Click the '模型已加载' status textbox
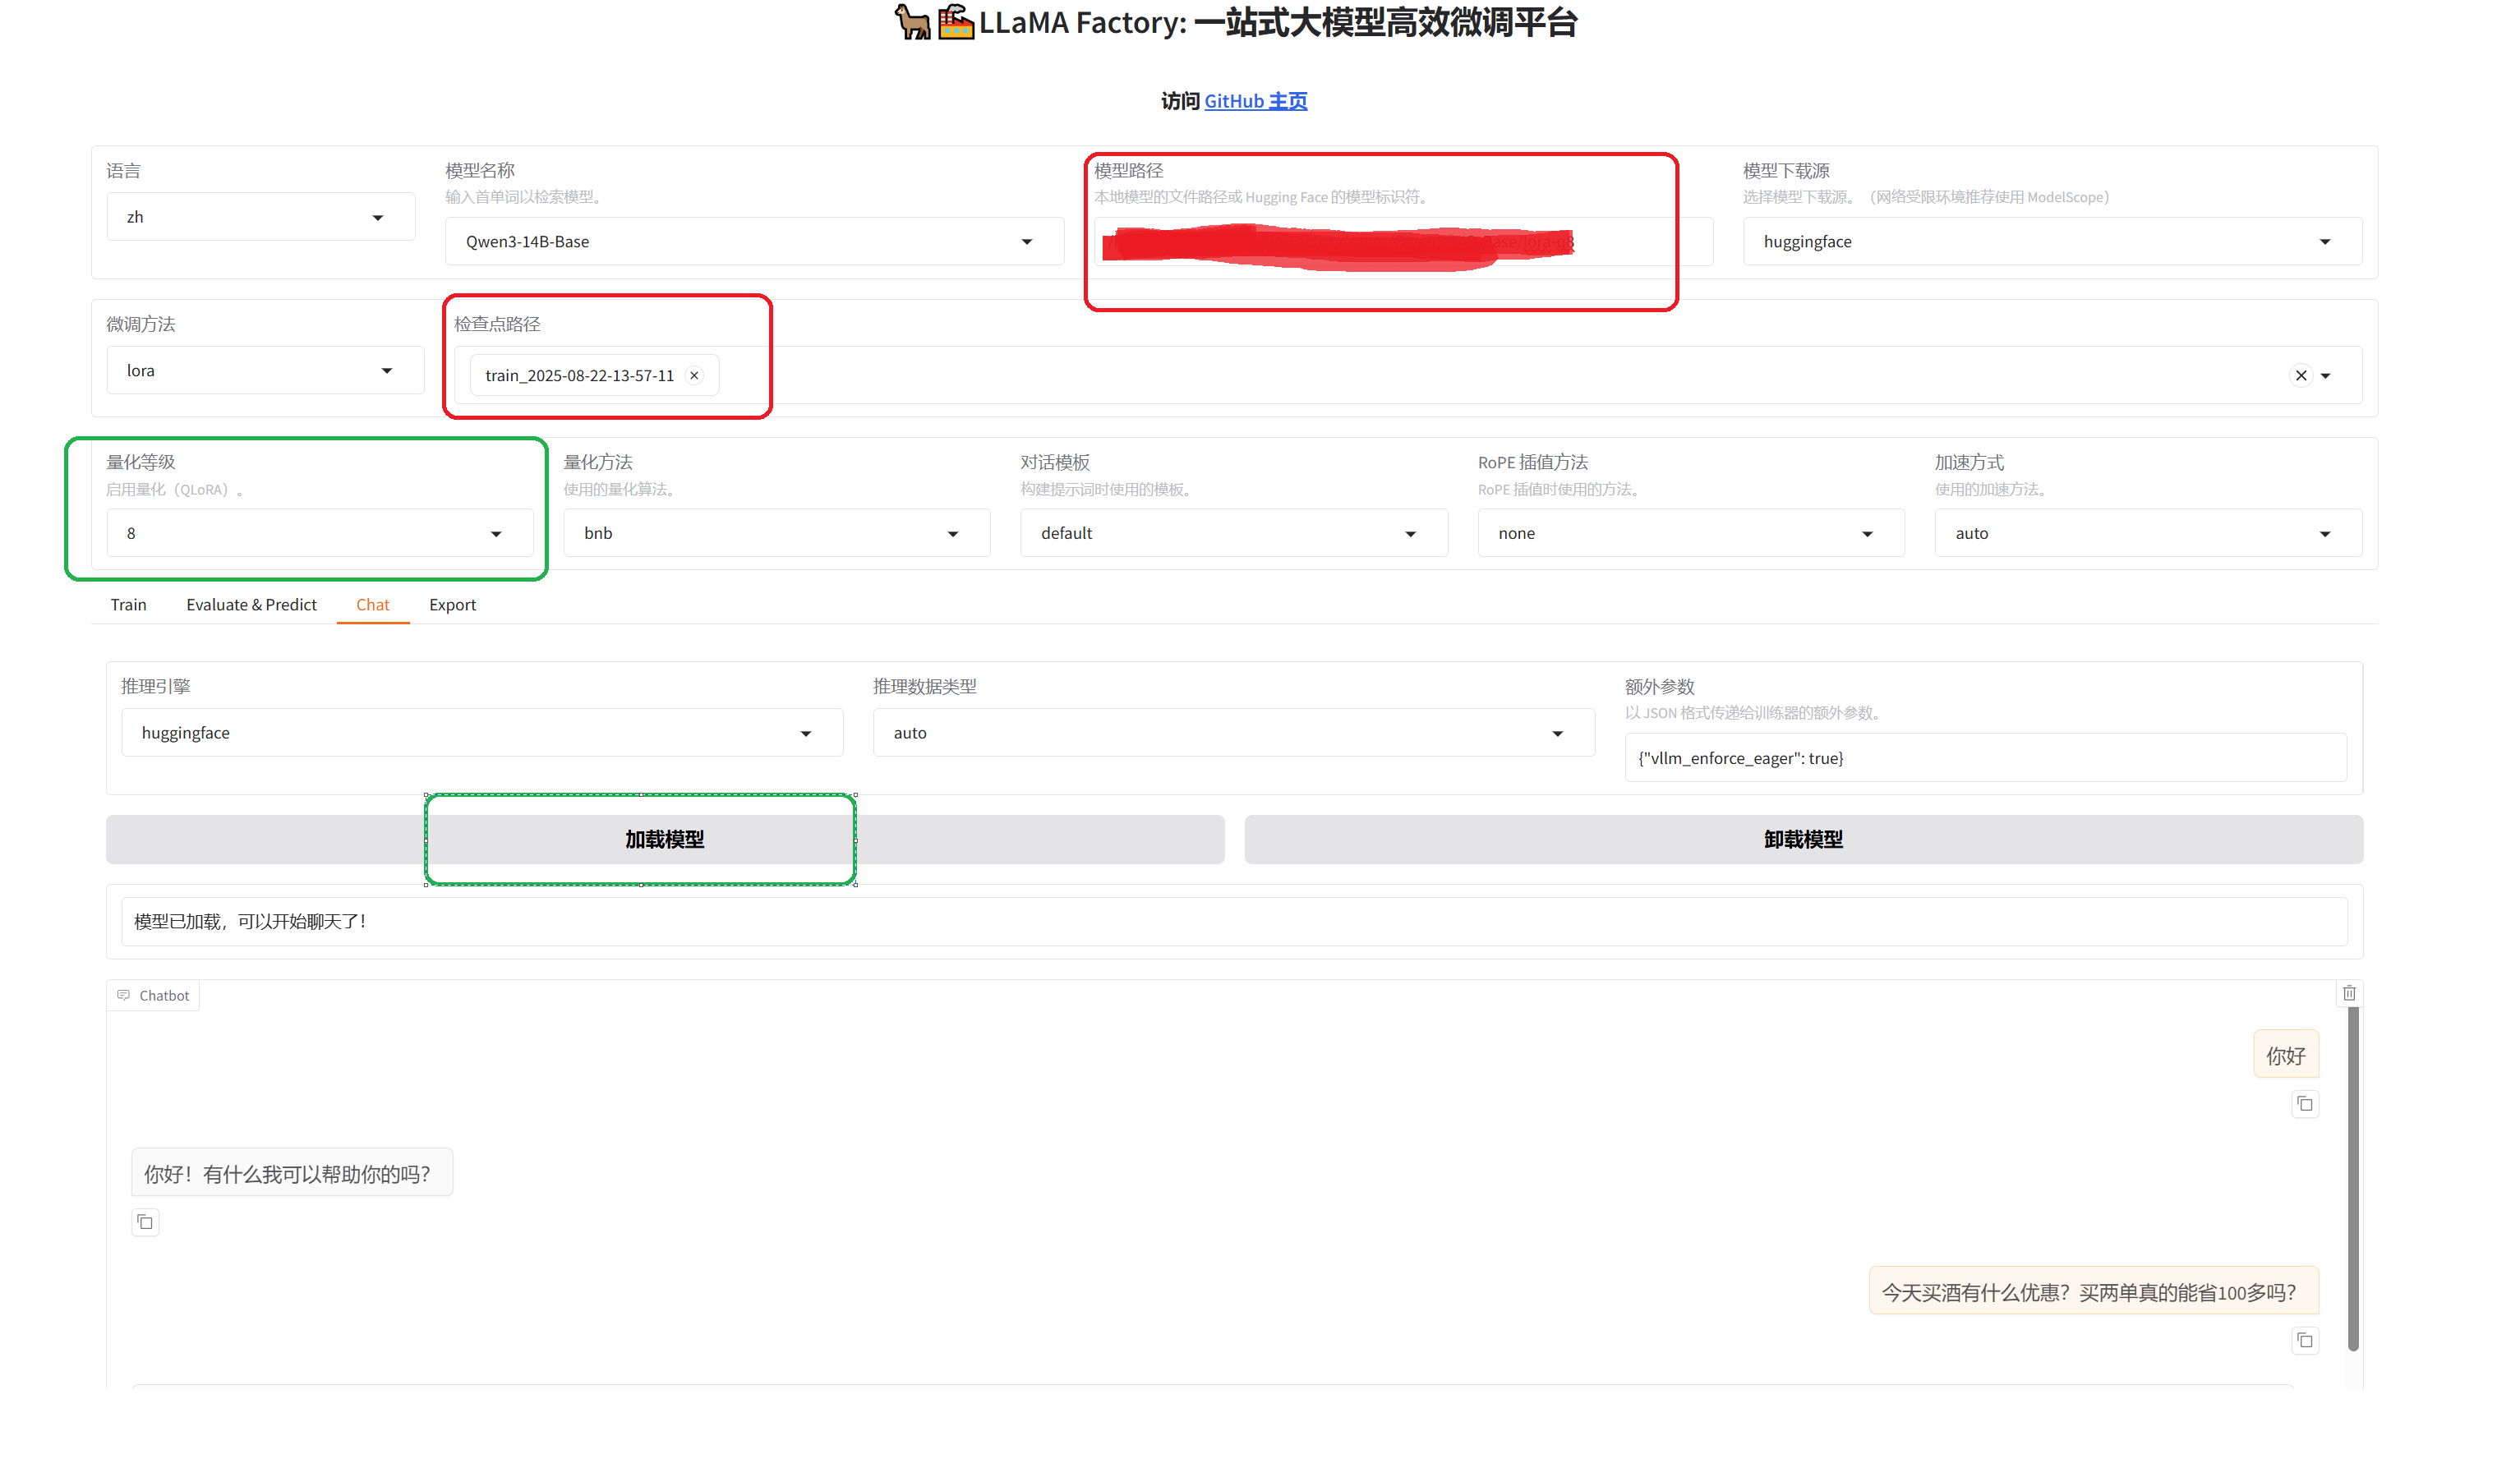Image resolution: width=2520 pixels, height=1468 pixels. pos(1234,922)
